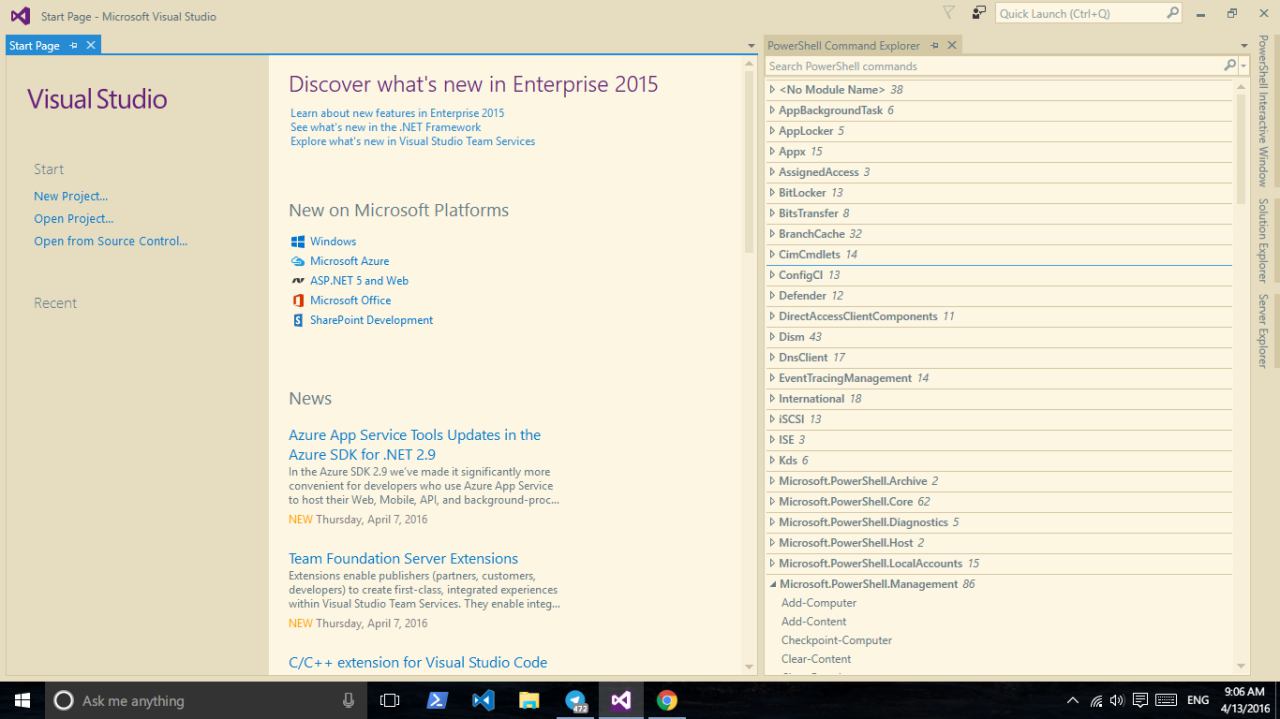Open the taskbar clock and date
Screen dimensions: 1280x719
coord(1244,700)
